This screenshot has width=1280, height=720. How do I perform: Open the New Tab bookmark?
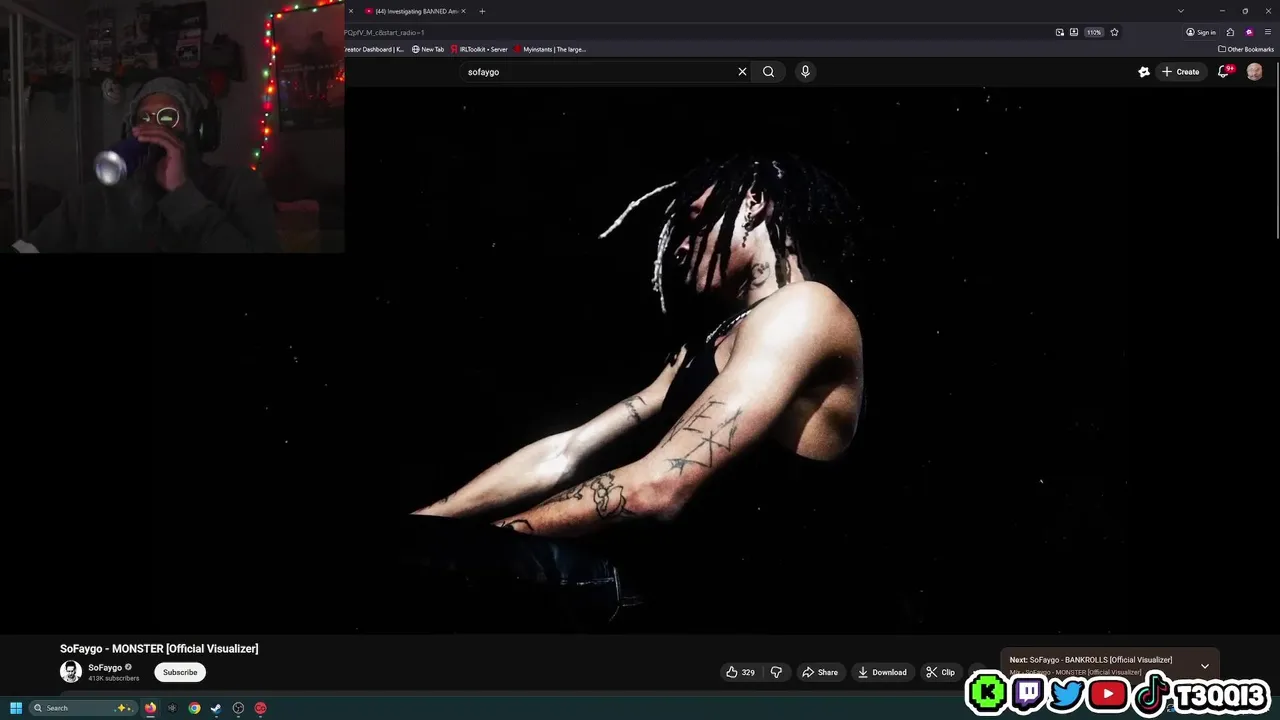click(x=428, y=49)
